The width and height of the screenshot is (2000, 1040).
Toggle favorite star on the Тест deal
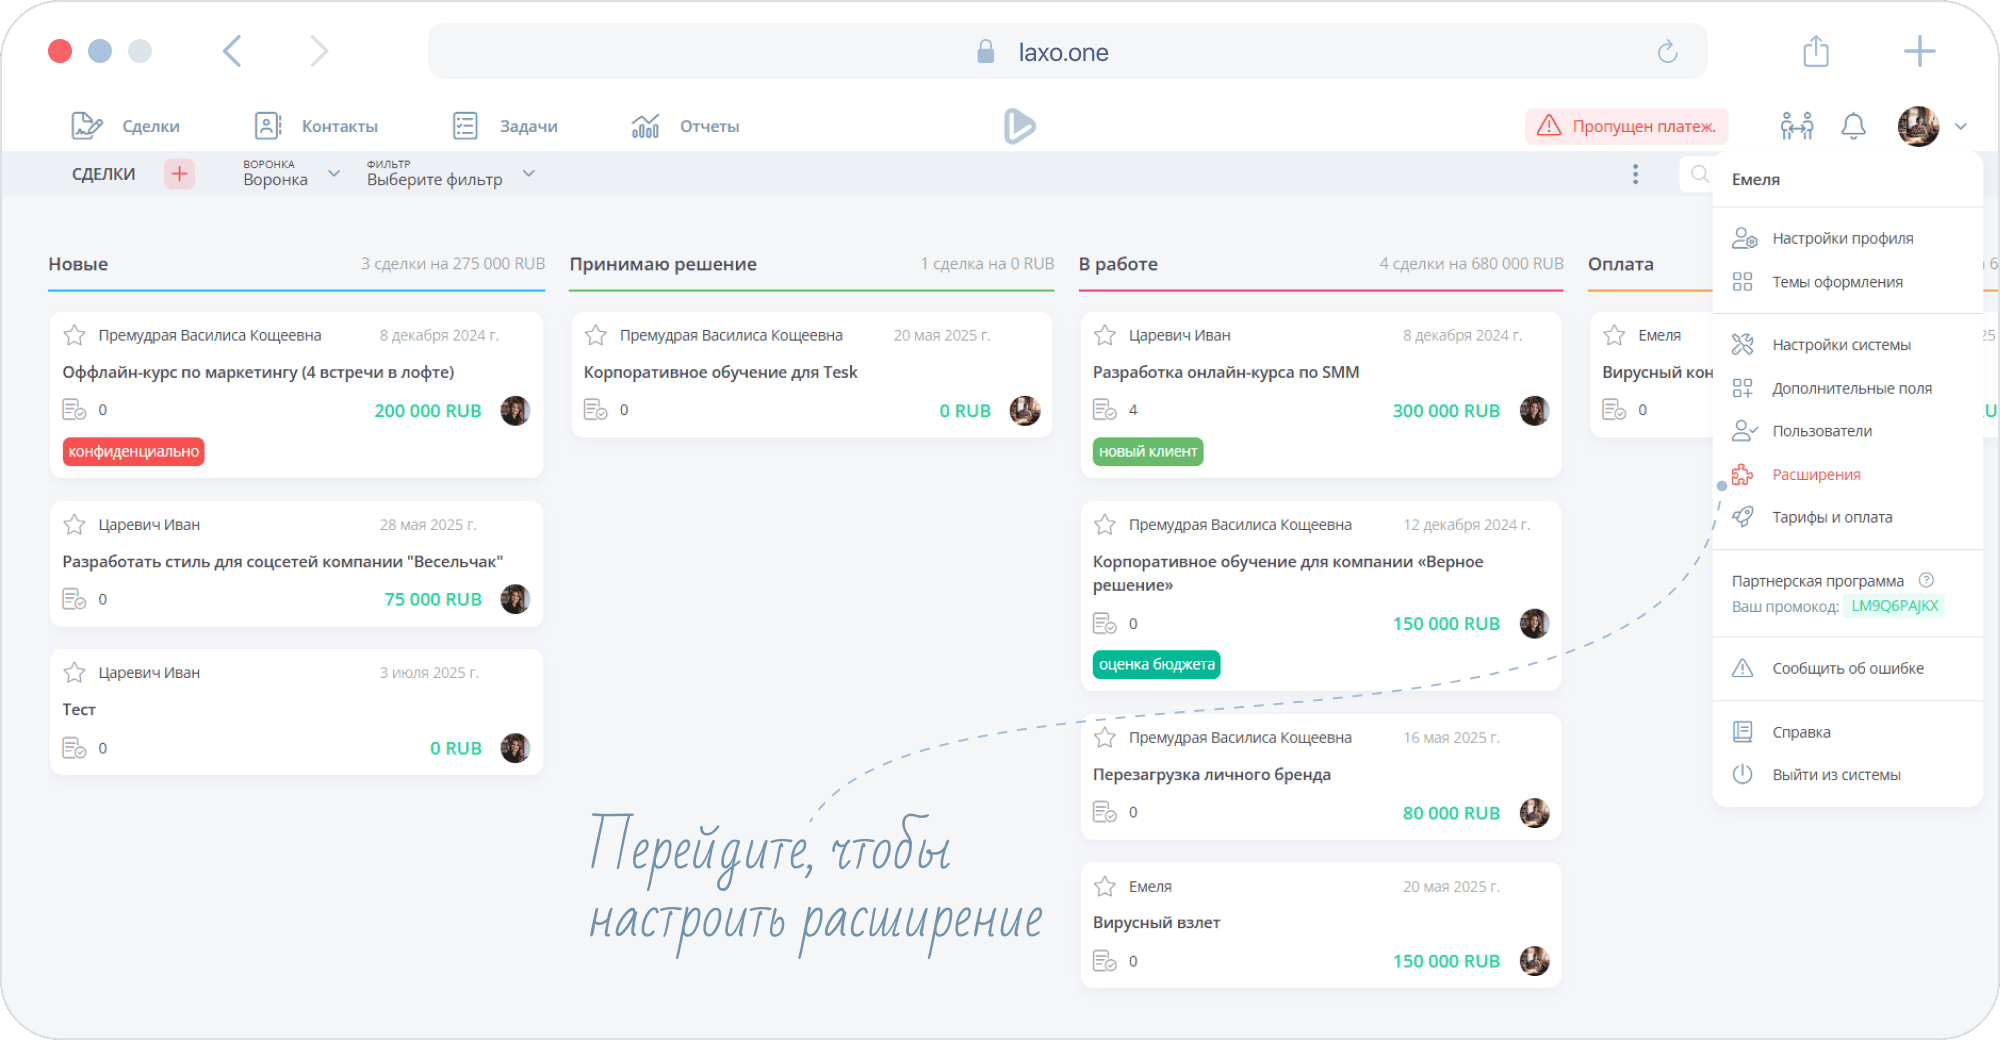[x=75, y=673]
